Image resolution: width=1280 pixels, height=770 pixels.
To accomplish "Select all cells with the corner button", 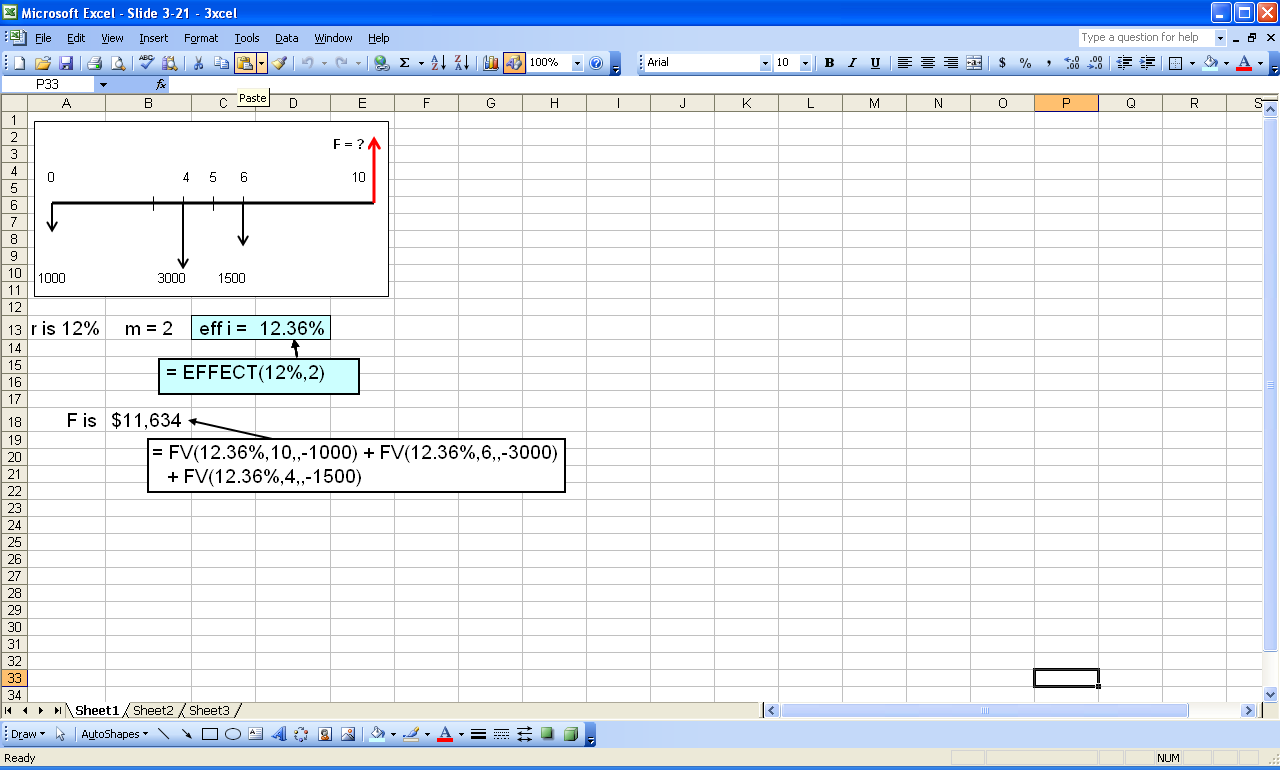I will (x=13, y=103).
